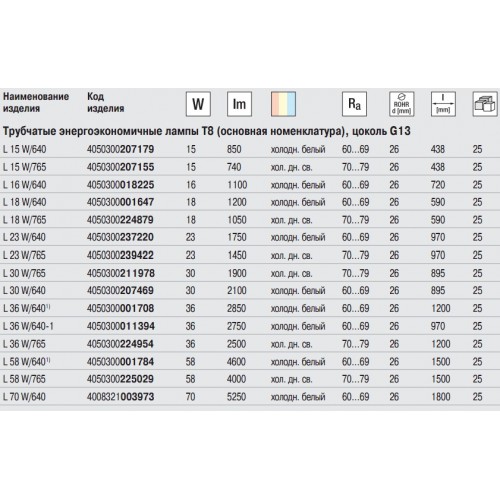This screenshot has height=500, width=500.
Task: Click lumen value 1050
Action: pos(237,220)
